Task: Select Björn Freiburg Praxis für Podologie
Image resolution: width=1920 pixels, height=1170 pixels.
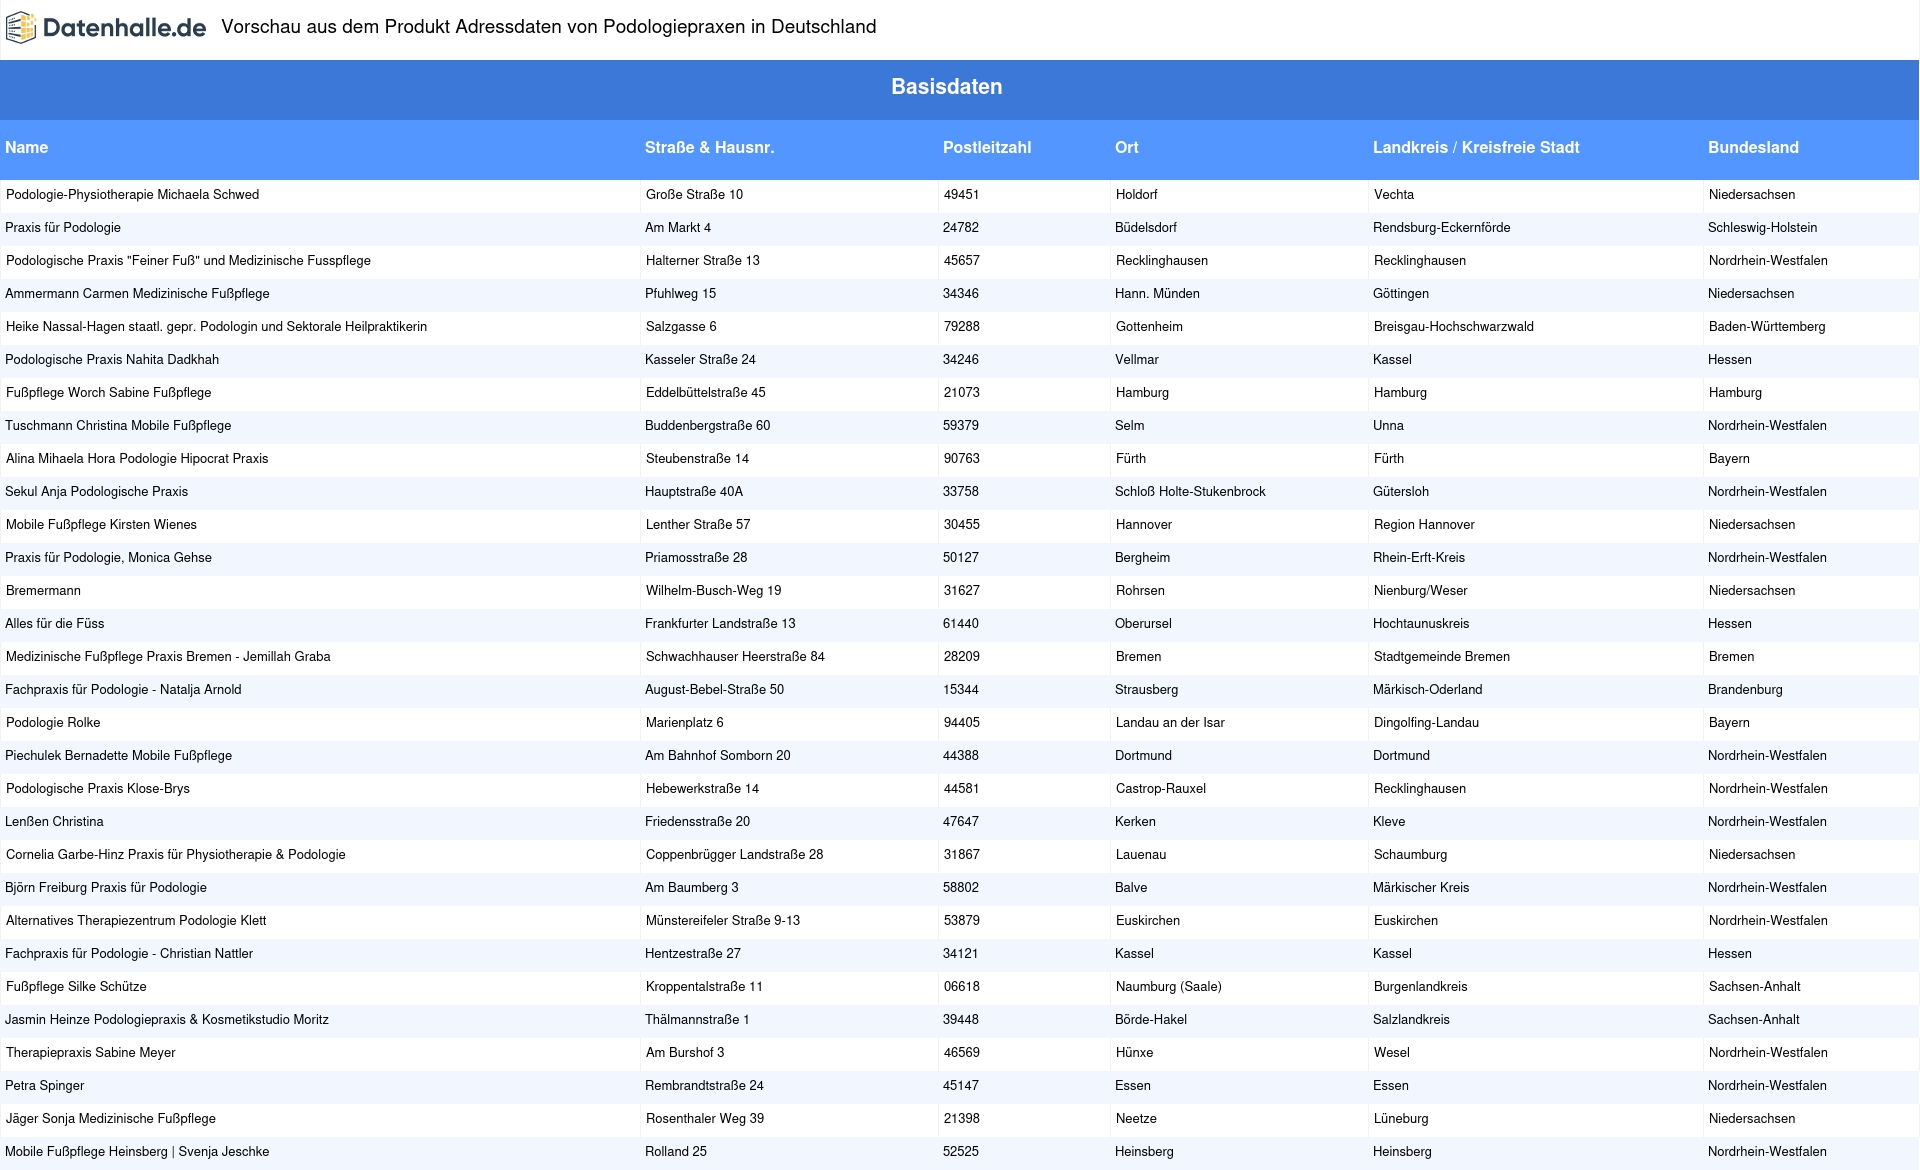Action: 106,888
